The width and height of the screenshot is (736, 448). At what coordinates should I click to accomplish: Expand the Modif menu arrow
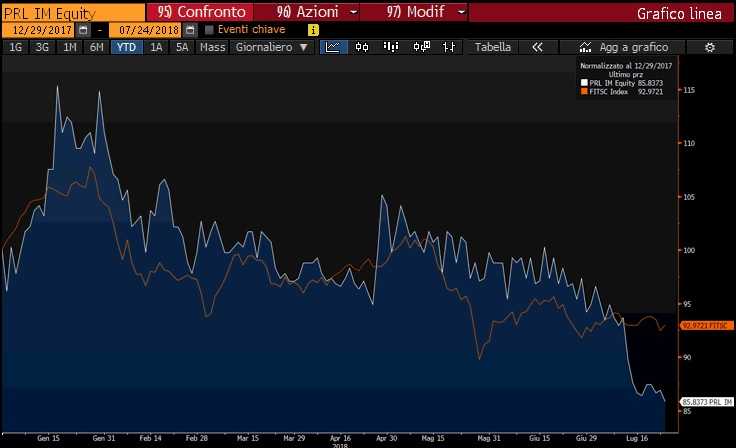click(462, 12)
